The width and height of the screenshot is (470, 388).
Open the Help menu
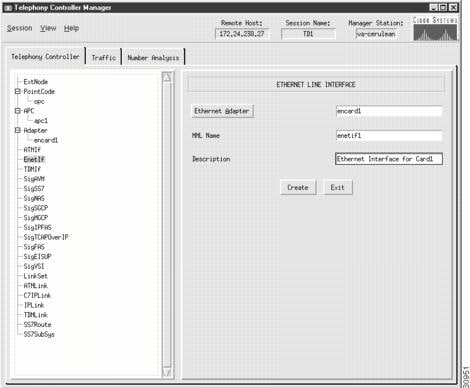(x=72, y=28)
